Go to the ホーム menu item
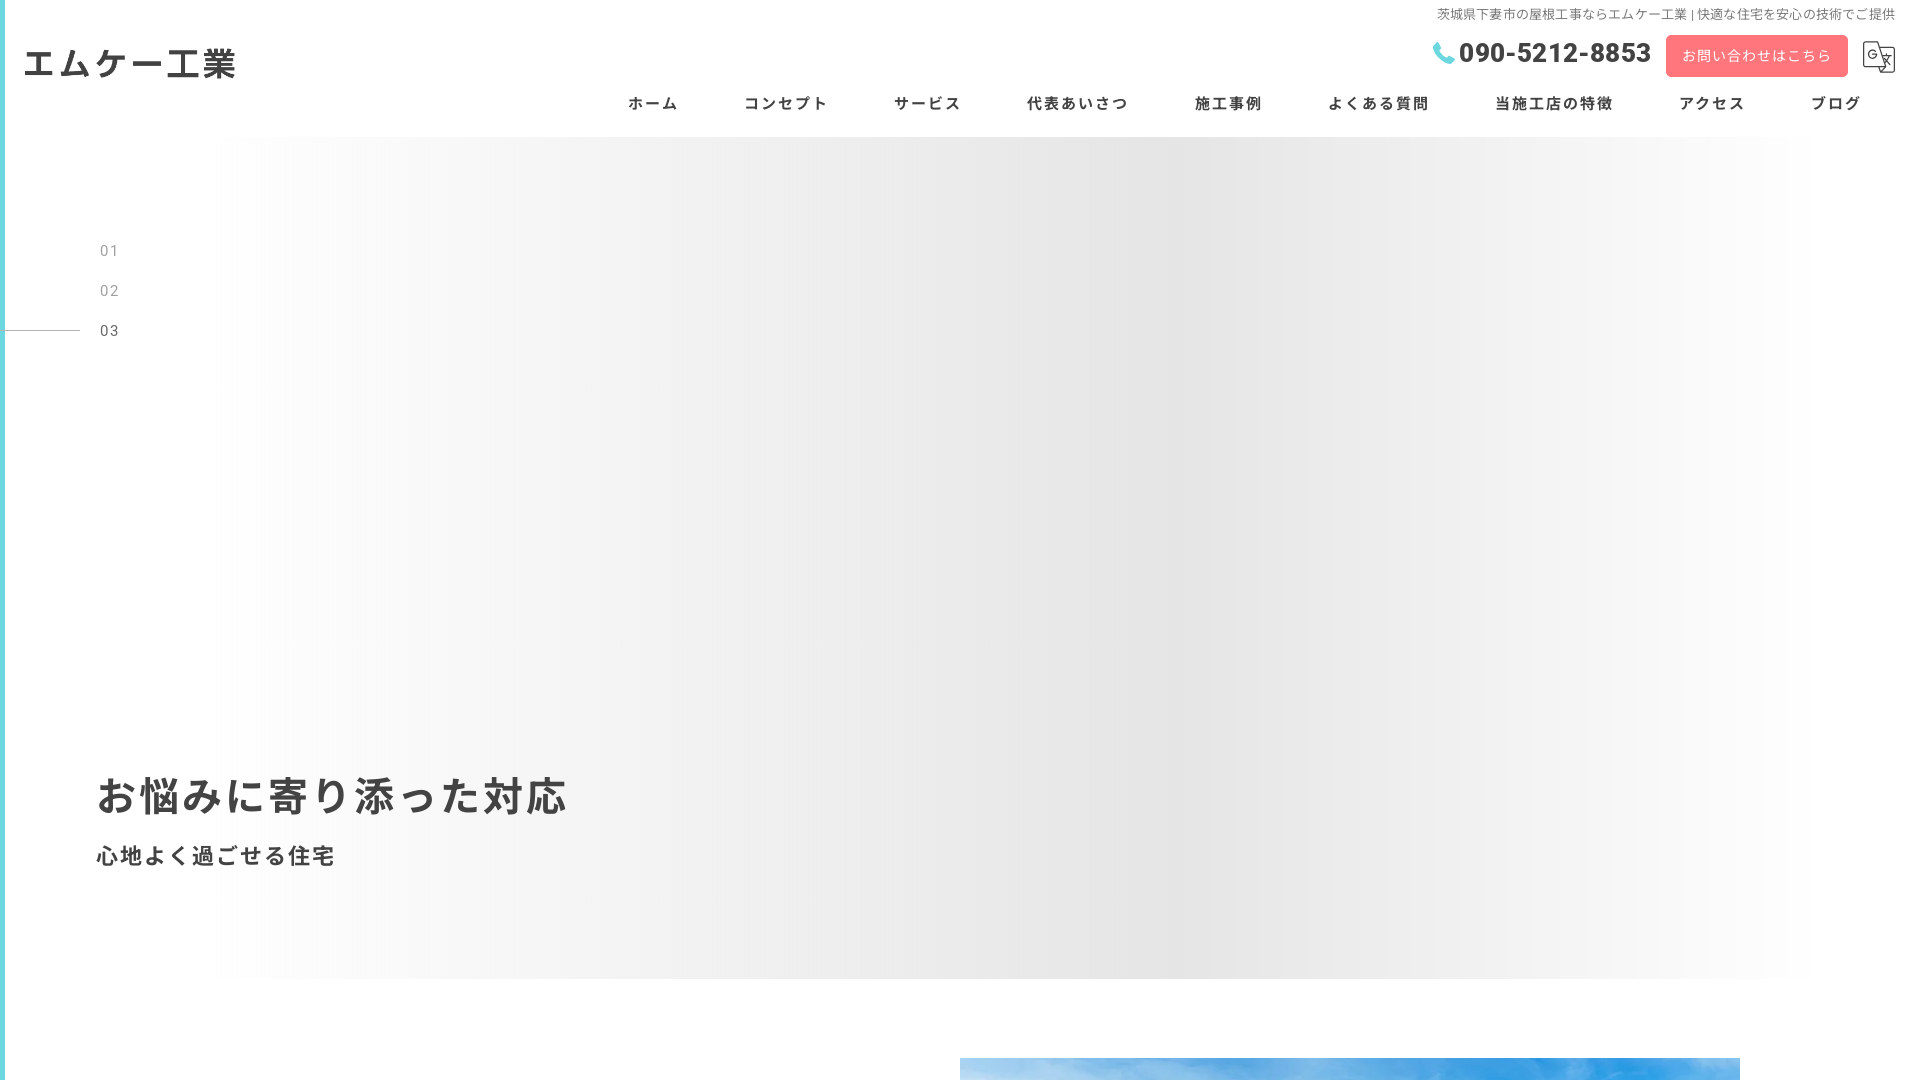 click(x=653, y=103)
